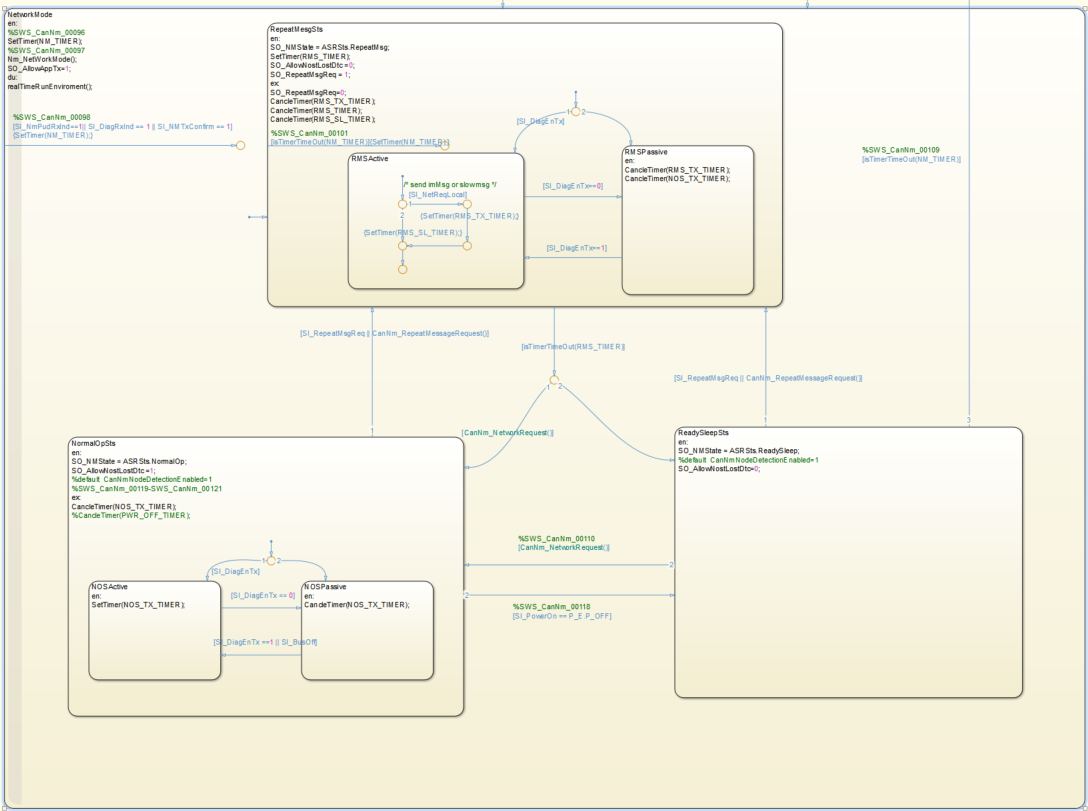
Task: Click the NetworkMode state title
Action: point(30,15)
